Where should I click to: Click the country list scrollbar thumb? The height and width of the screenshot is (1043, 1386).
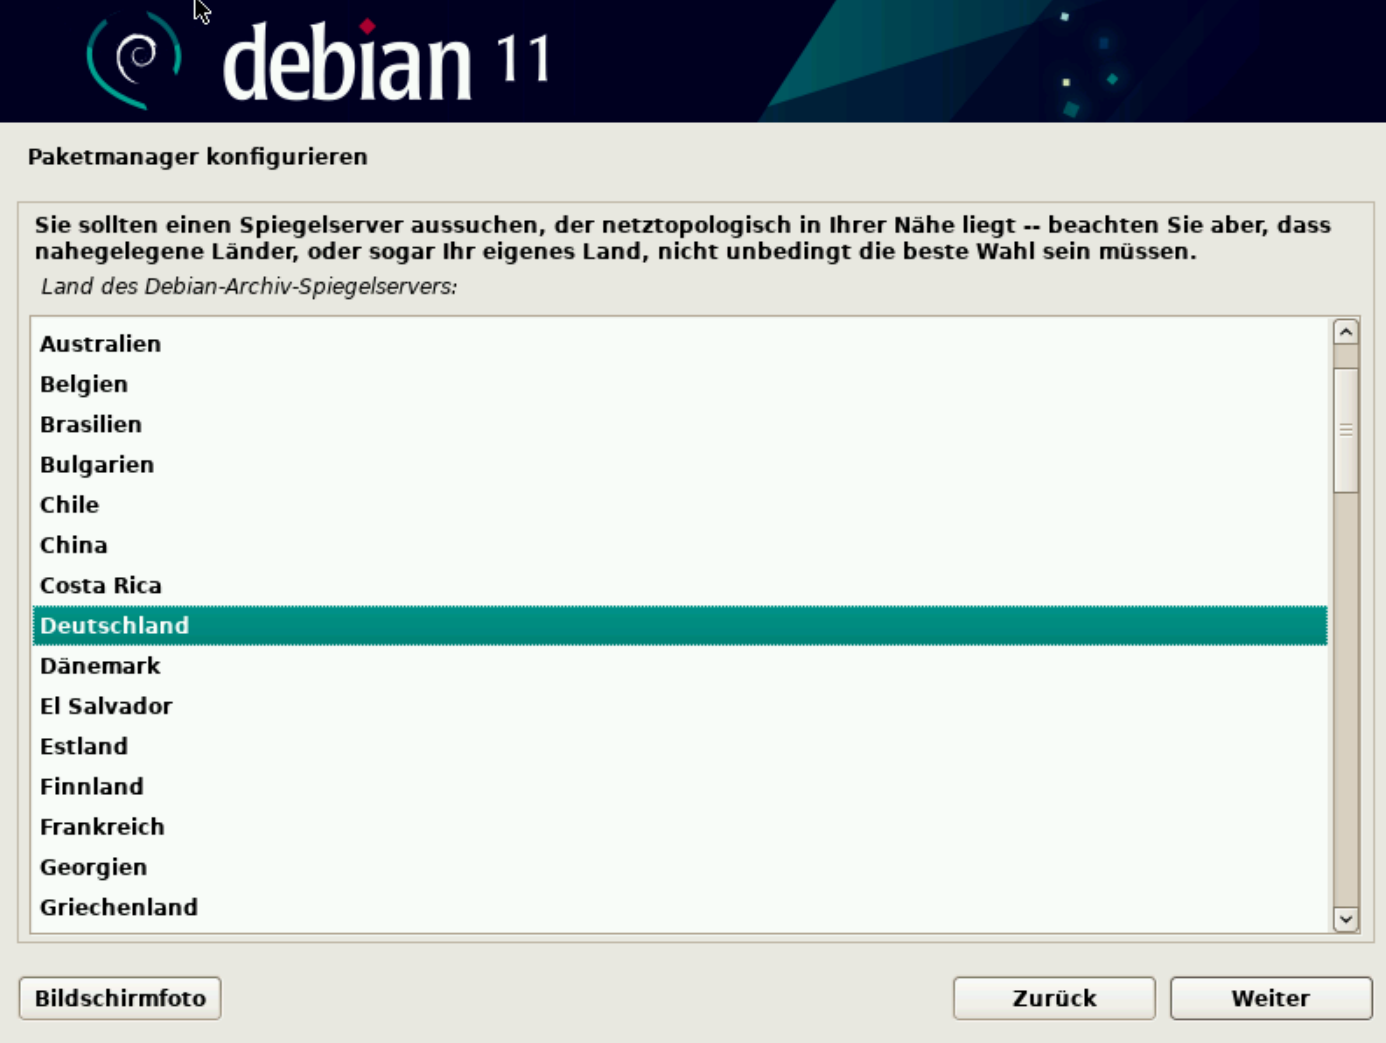coord(1346,430)
